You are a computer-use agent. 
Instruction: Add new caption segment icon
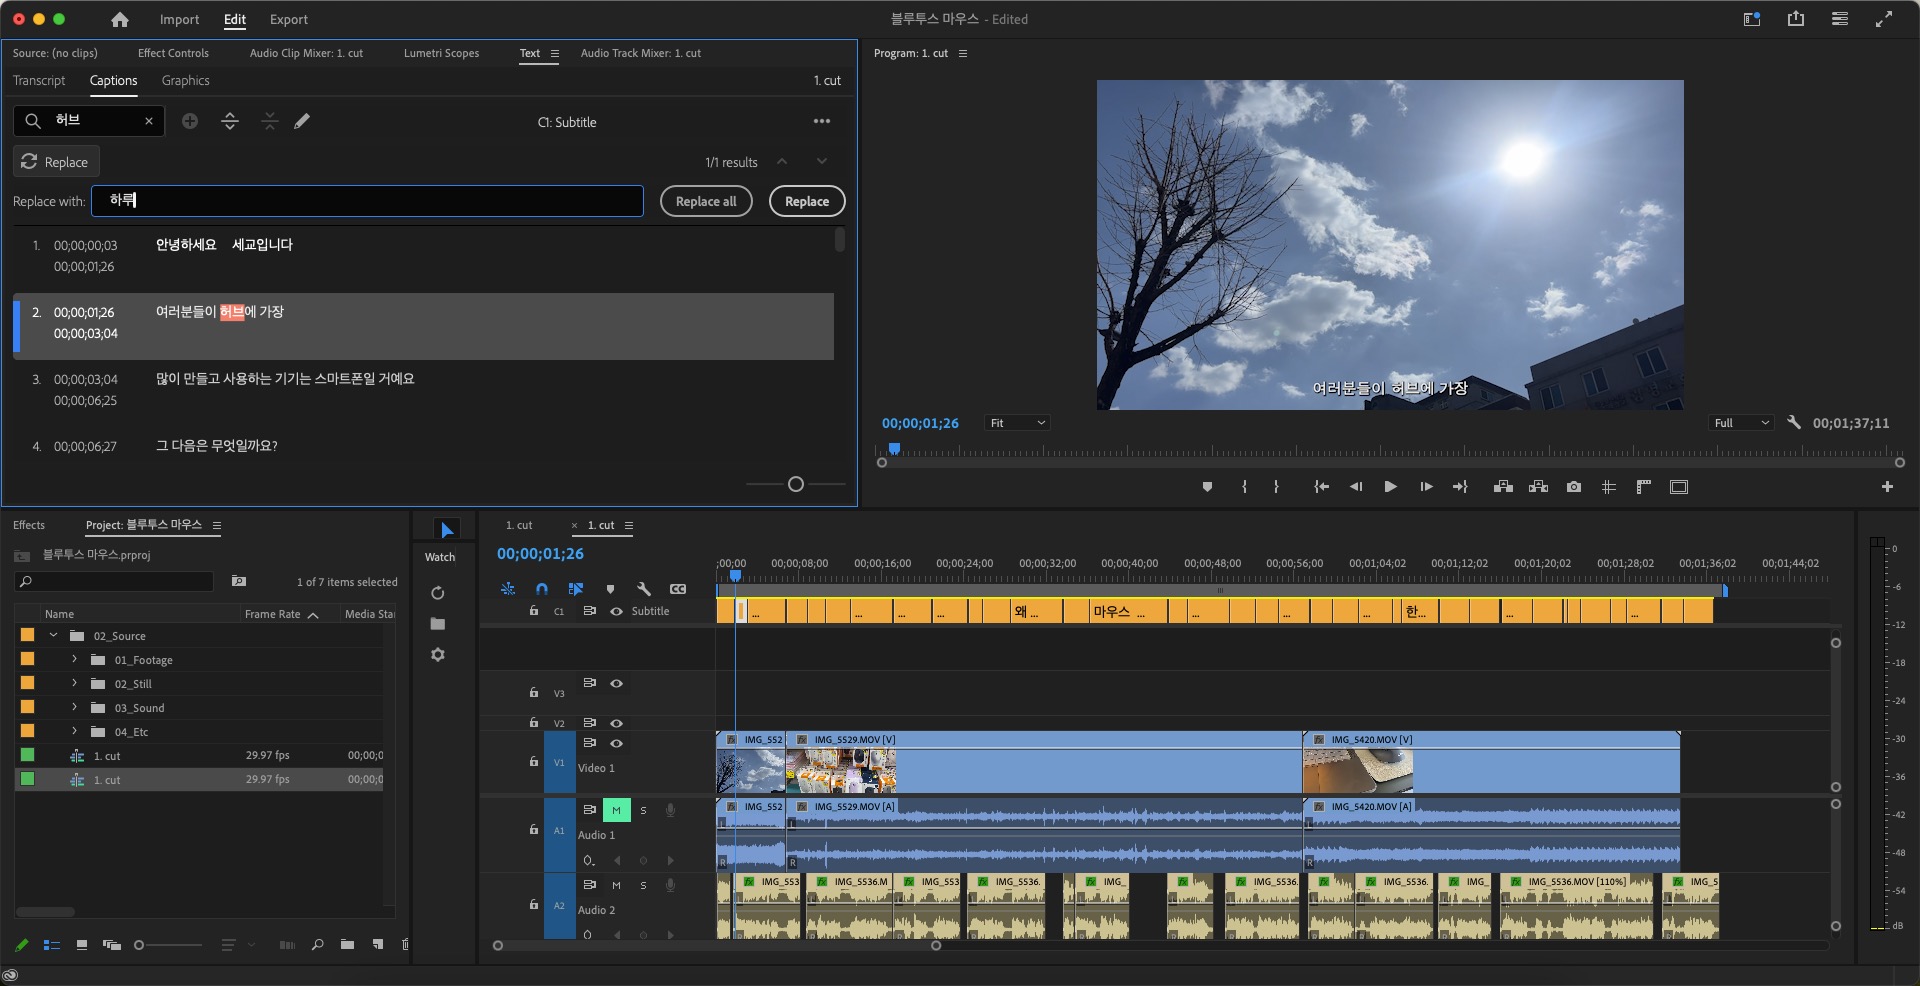[190, 121]
